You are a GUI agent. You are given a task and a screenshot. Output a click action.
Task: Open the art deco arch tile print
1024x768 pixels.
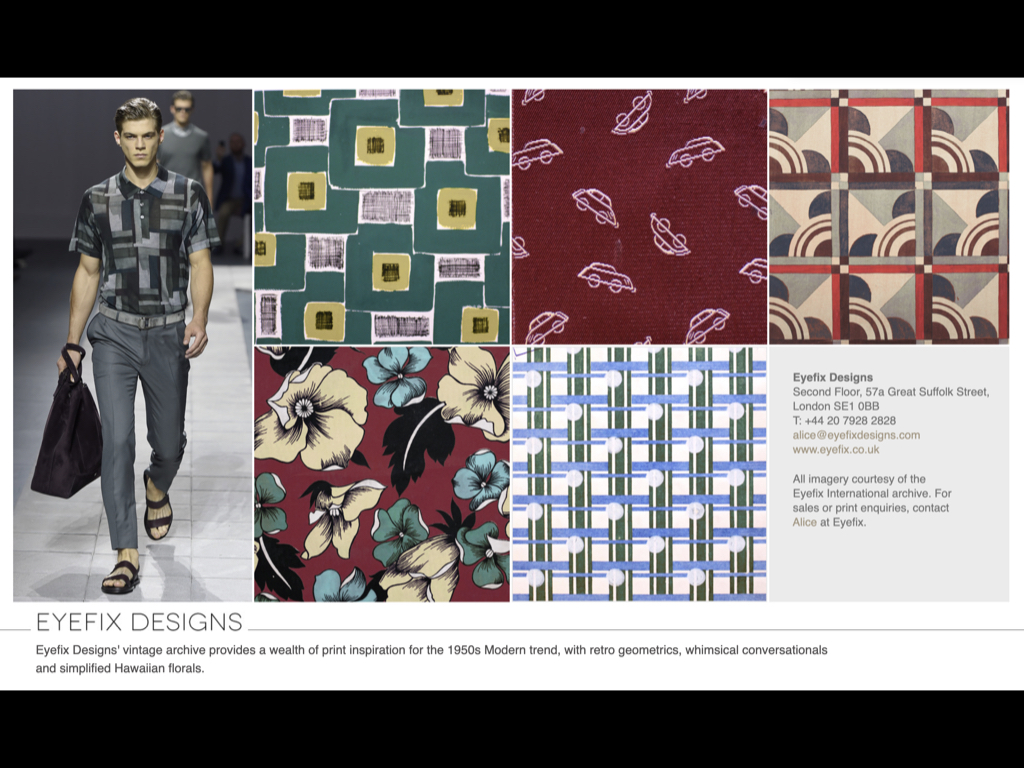pos(888,216)
